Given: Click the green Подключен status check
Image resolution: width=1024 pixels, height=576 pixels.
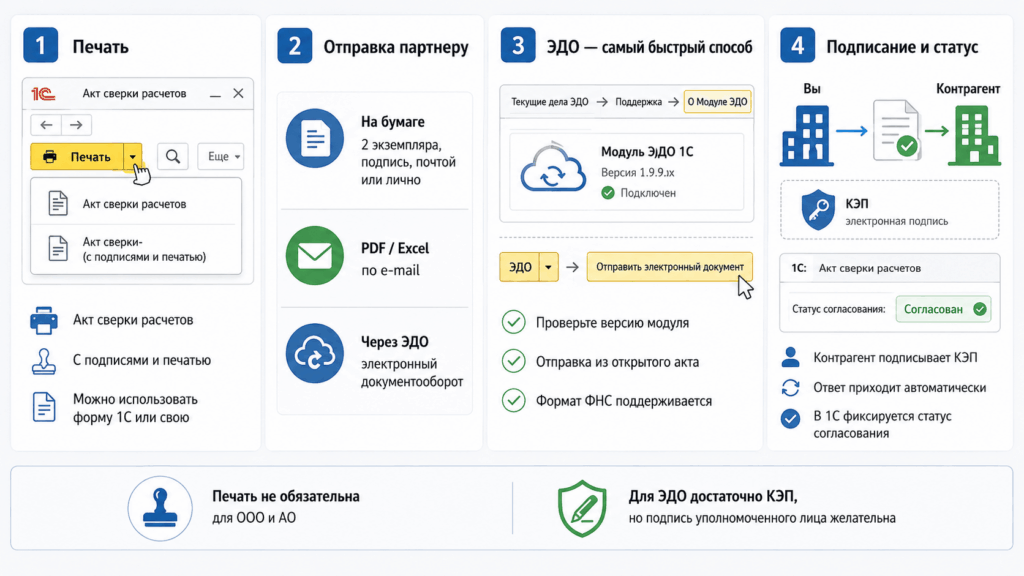Looking at the screenshot, I should tap(608, 193).
